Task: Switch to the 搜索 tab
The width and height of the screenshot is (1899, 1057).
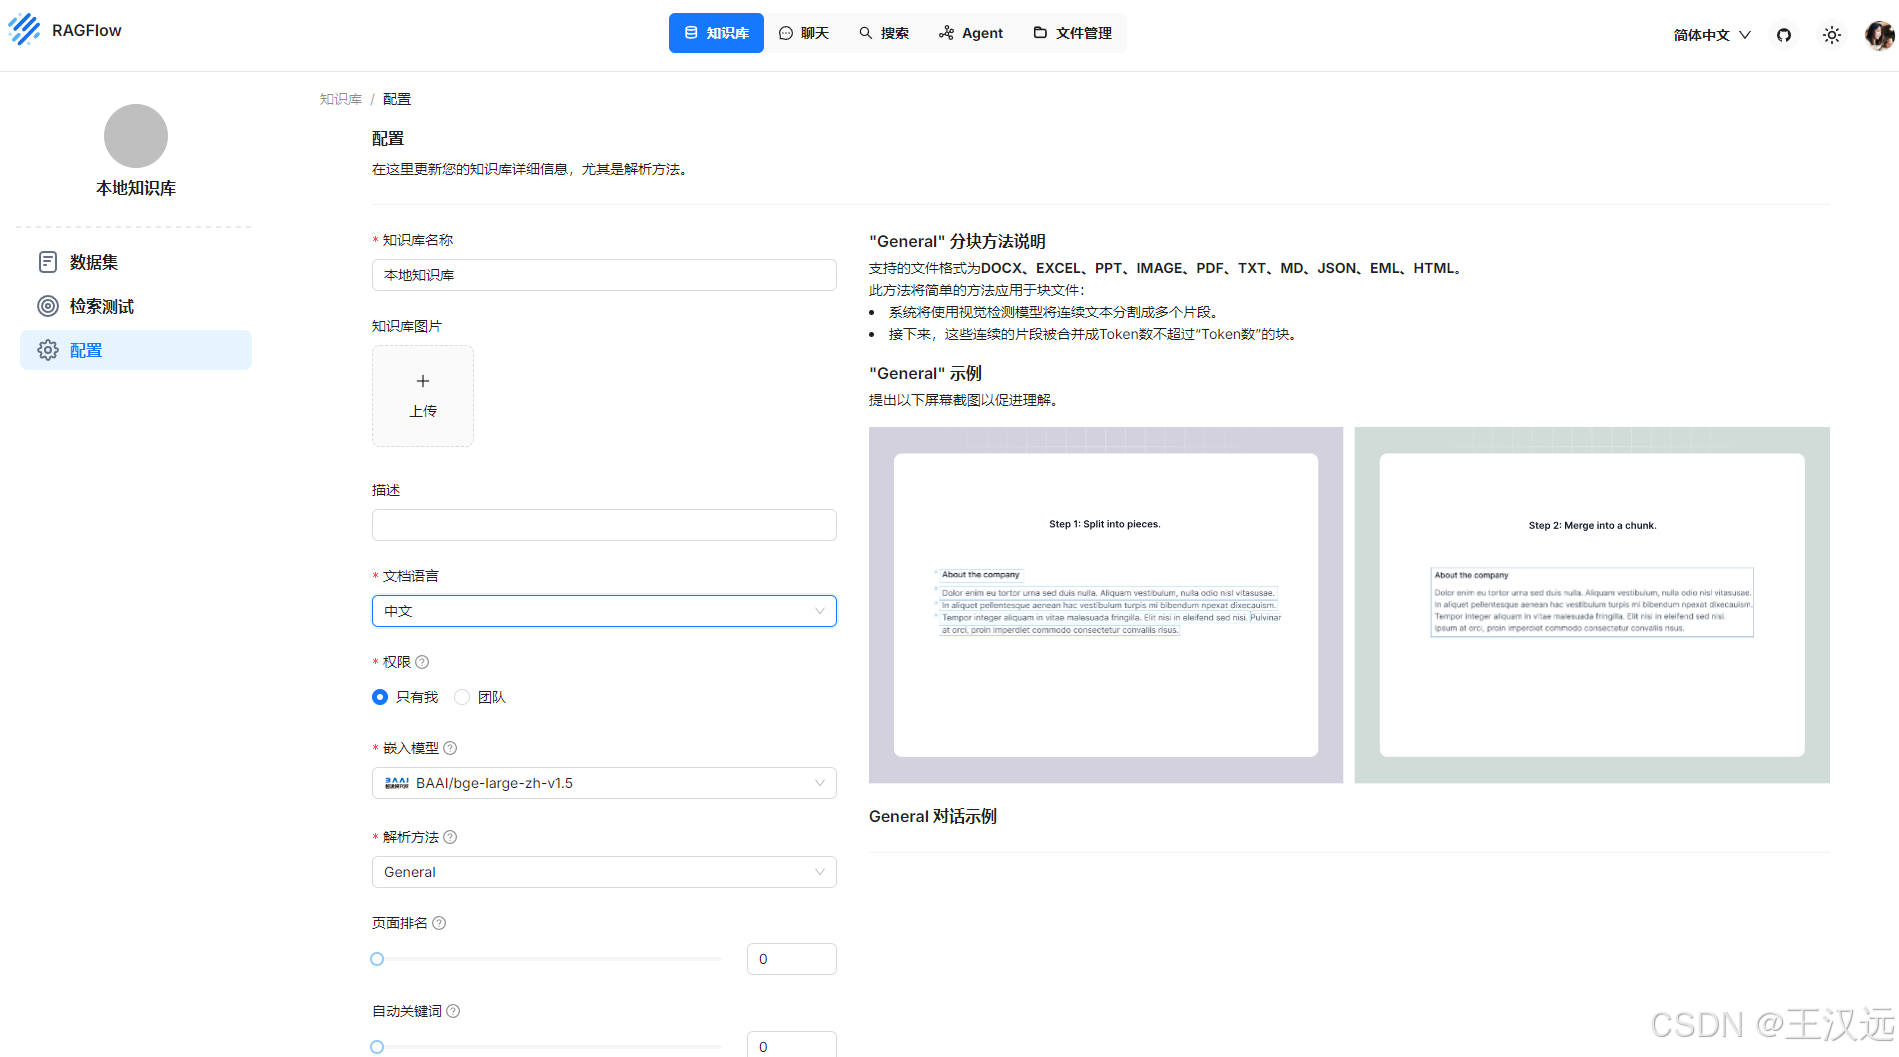Action: [x=884, y=33]
